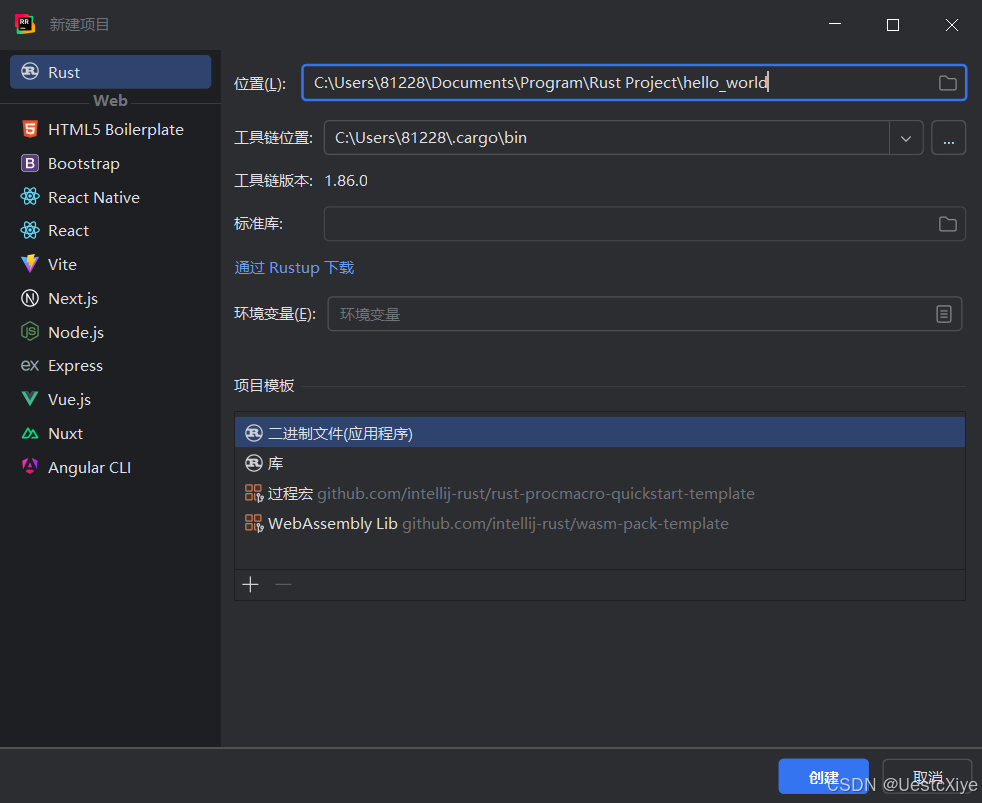Select the WebAssembly Lib template

point(599,523)
